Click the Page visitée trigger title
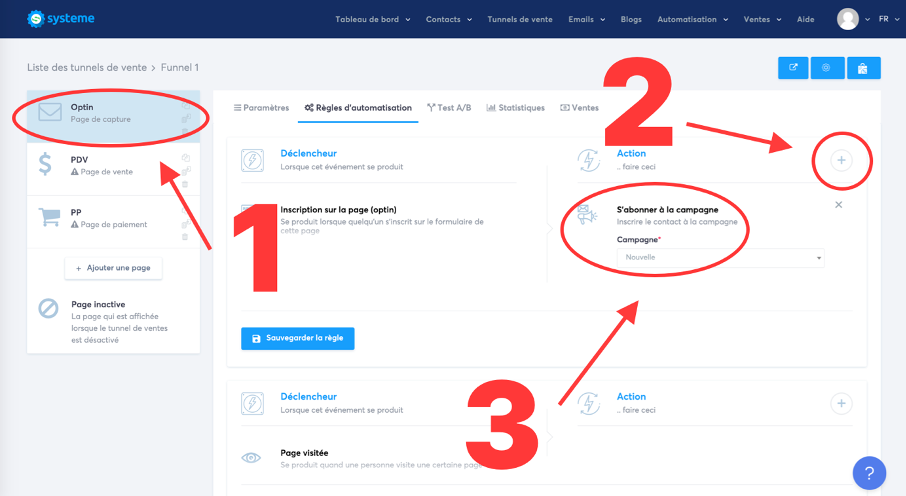This screenshot has width=906, height=496. (x=305, y=453)
